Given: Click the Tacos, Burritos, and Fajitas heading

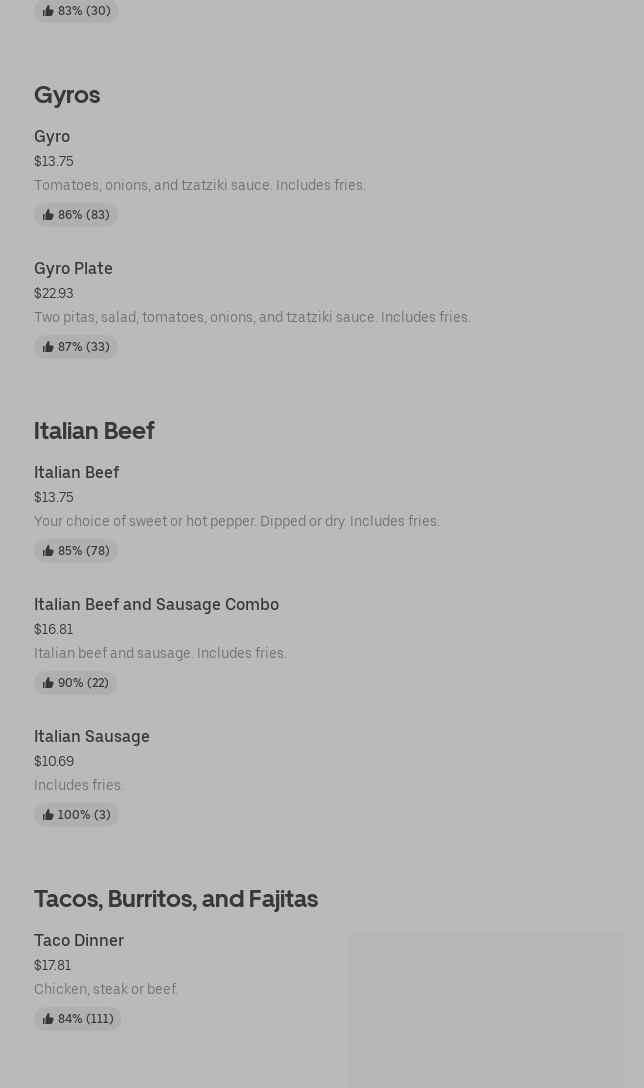Looking at the screenshot, I should [x=176, y=898].
